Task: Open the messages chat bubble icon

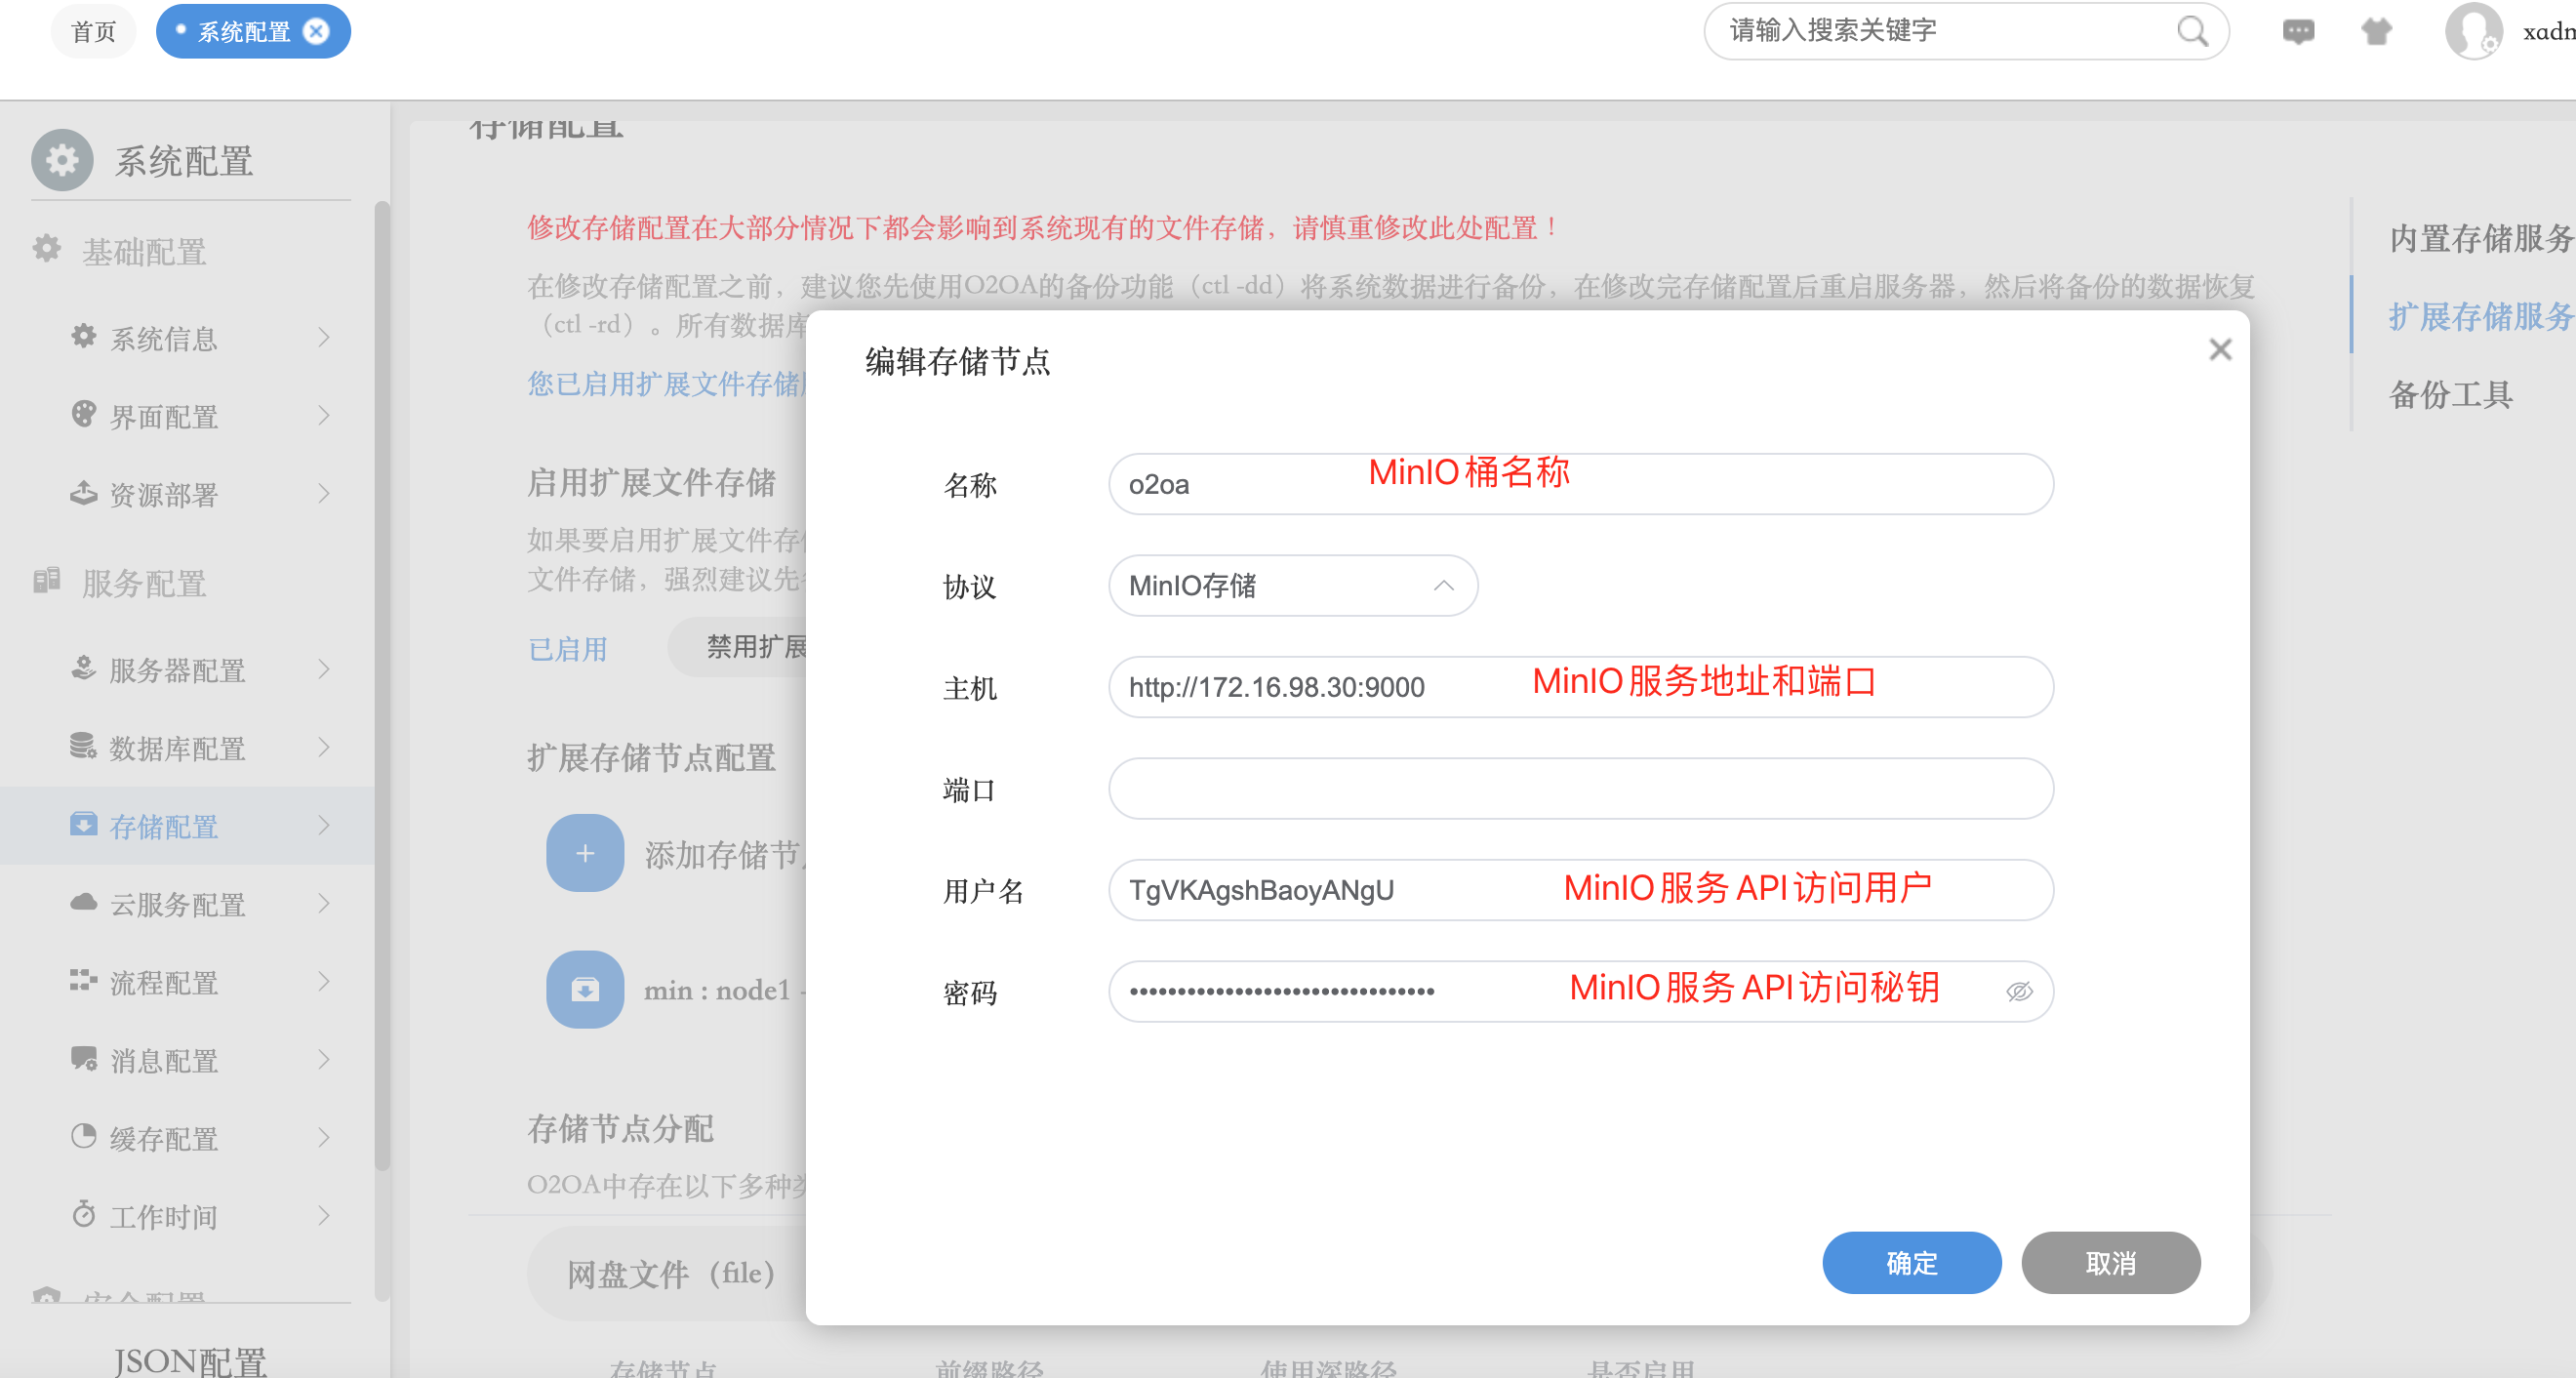Action: pos(2298,32)
